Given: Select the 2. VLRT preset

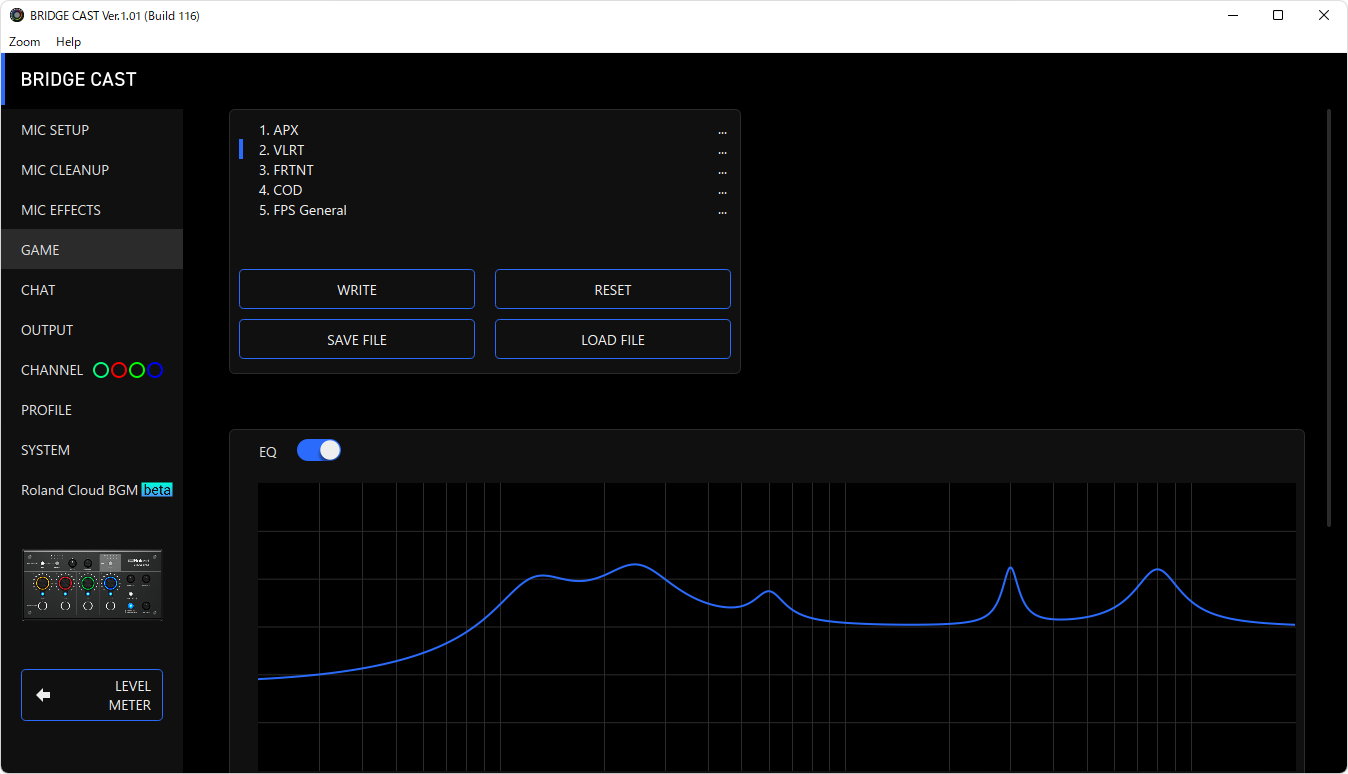Looking at the screenshot, I should pyautogui.click(x=282, y=150).
